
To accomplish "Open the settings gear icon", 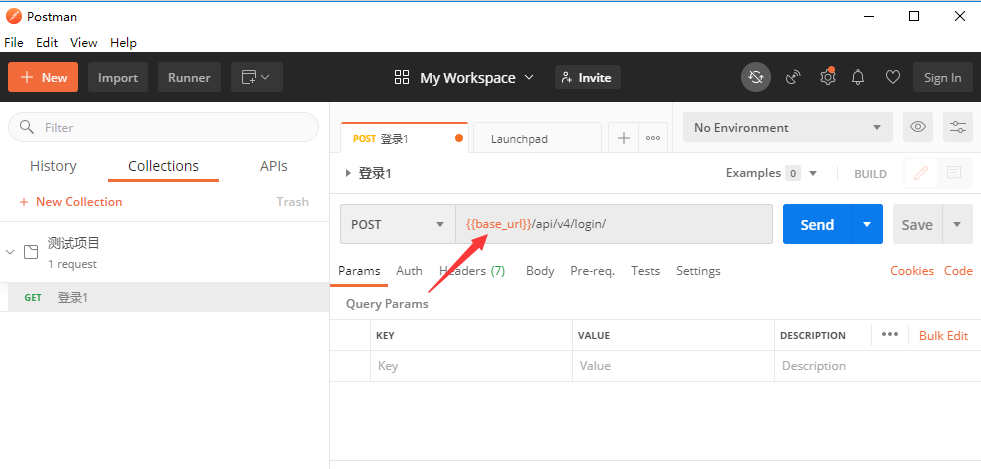I will [x=828, y=77].
